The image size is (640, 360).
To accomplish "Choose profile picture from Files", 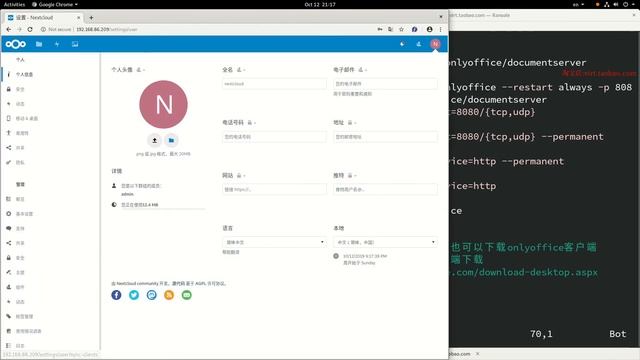I will 171,140.
